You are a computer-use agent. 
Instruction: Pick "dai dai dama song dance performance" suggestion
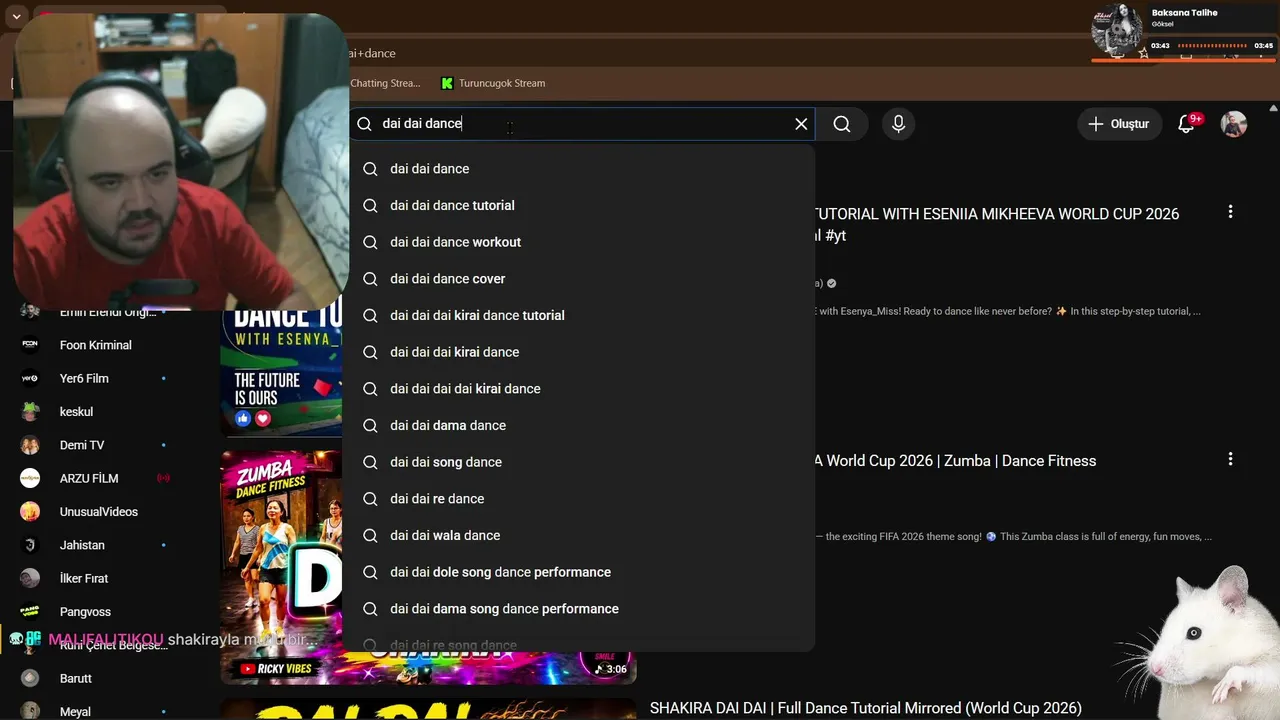pyautogui.click(x=579, y=609)
